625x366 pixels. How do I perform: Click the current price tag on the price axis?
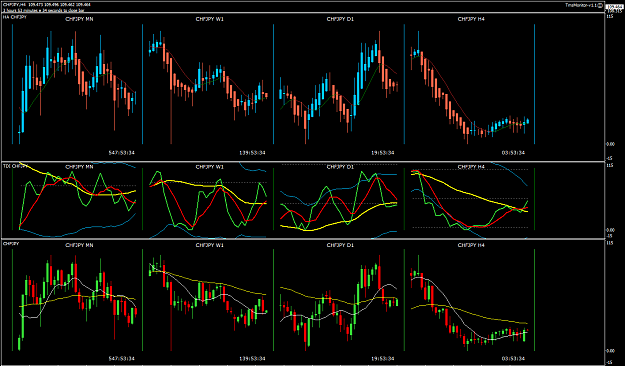(615, 7)
